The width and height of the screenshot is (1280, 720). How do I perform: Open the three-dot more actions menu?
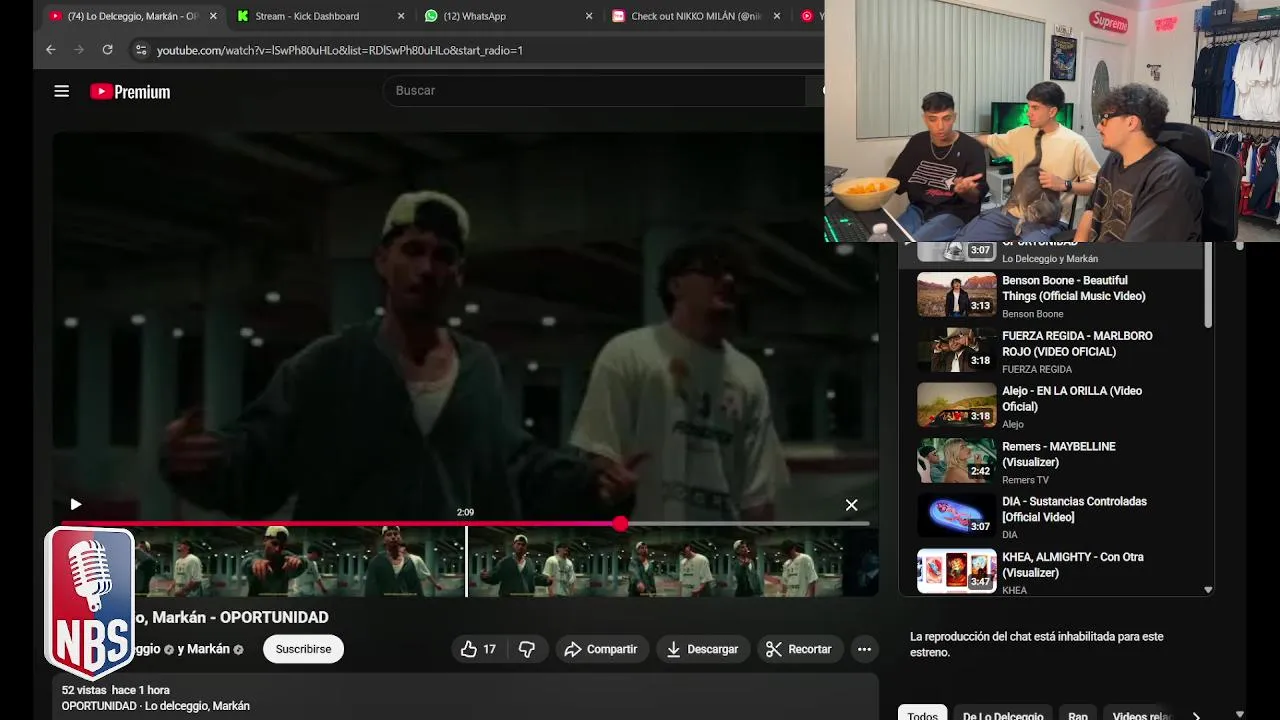coord(864,649)
